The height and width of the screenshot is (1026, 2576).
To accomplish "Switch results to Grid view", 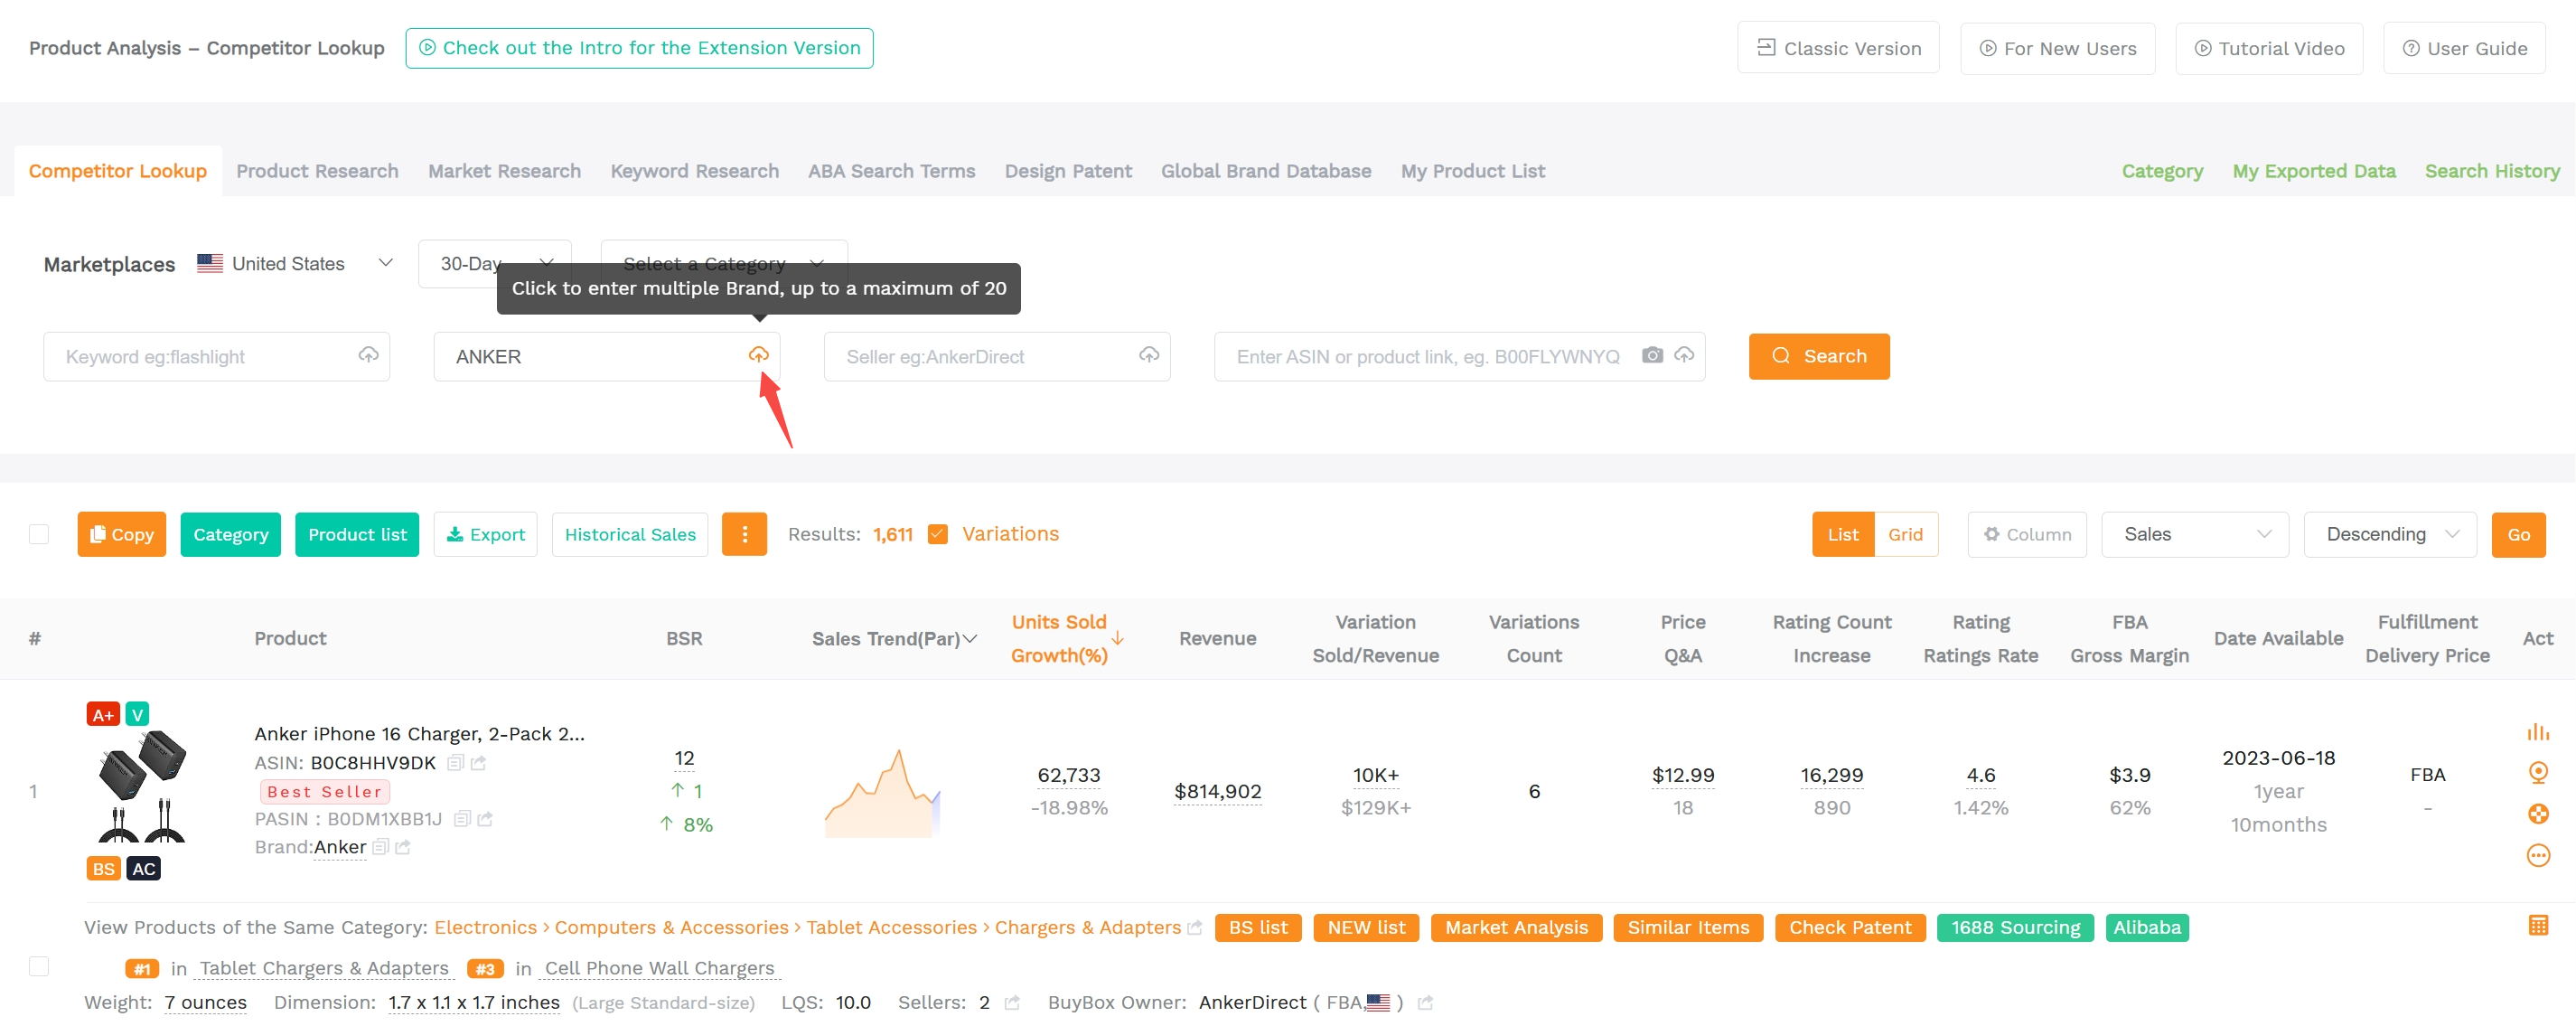I will coord(1905,534).
